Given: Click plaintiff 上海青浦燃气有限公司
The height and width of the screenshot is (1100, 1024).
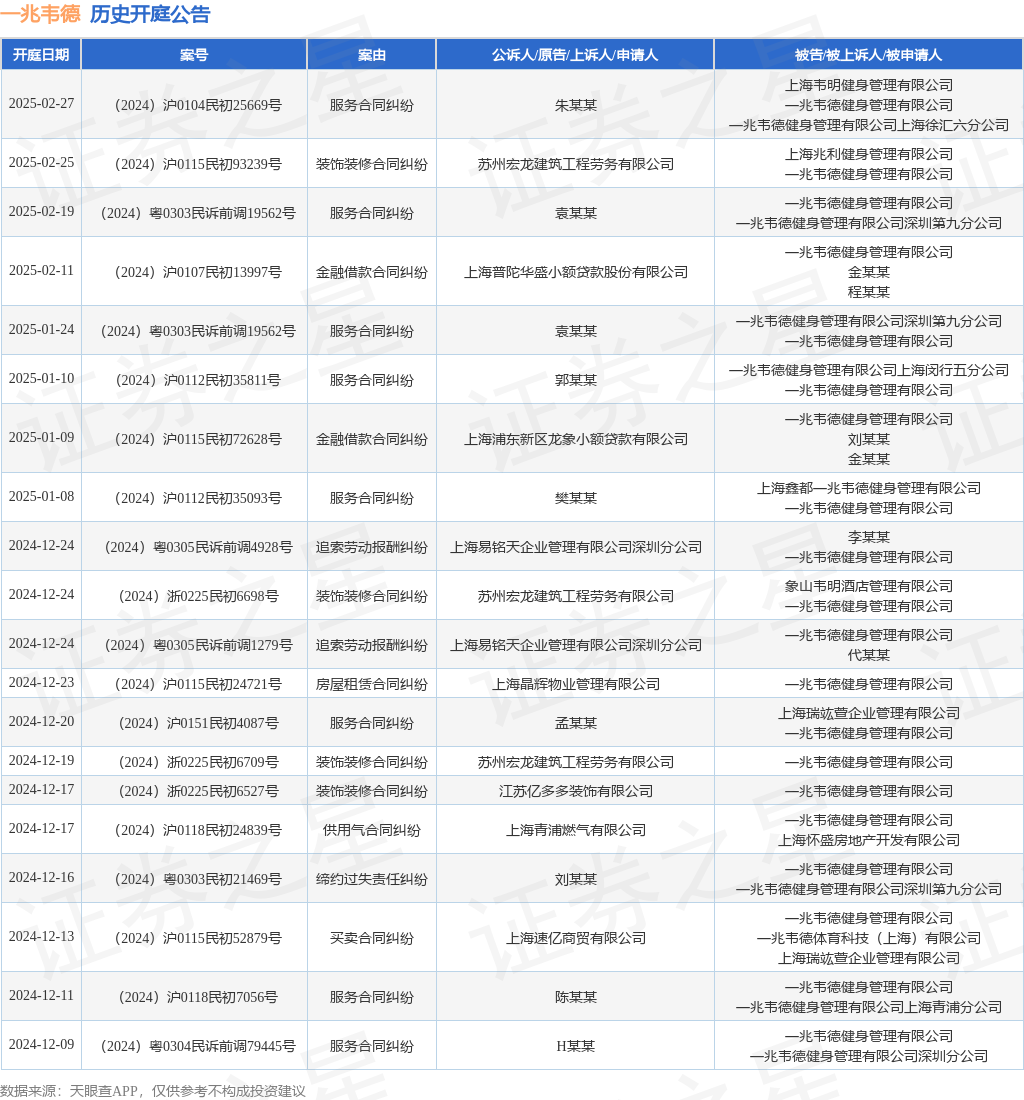Looking at the screenshot, I should click(x=575, y=831).
